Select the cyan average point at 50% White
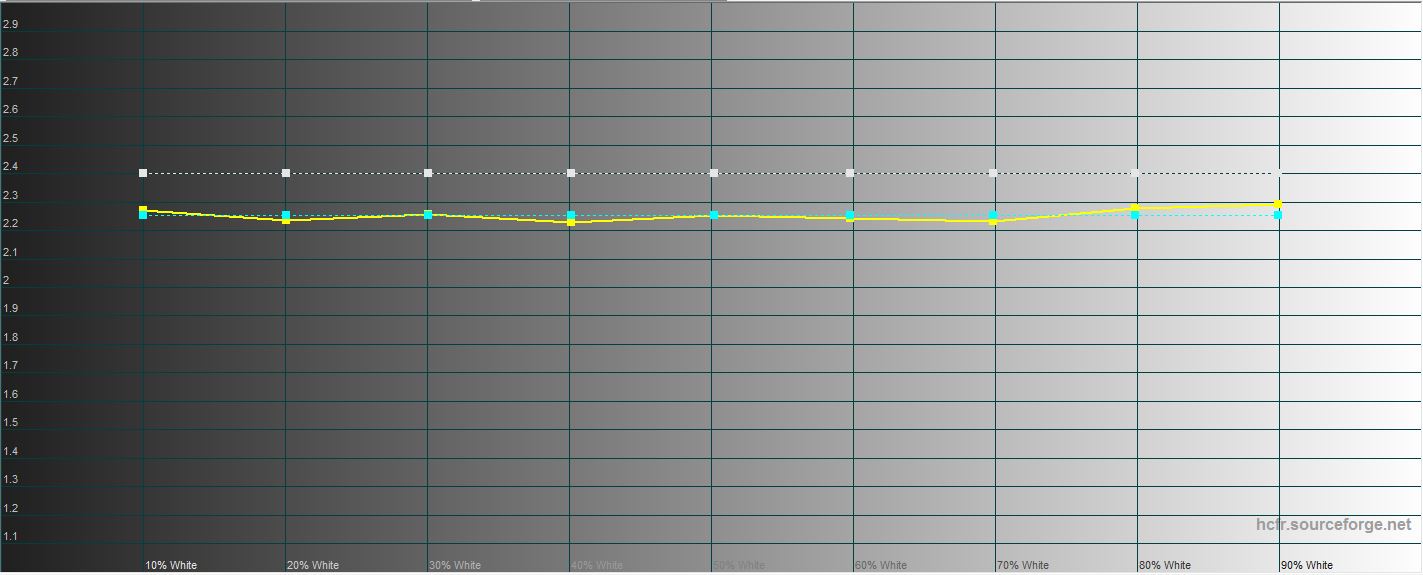The image size is (1423, 575). pyautogui.click(x=714, y=215)
